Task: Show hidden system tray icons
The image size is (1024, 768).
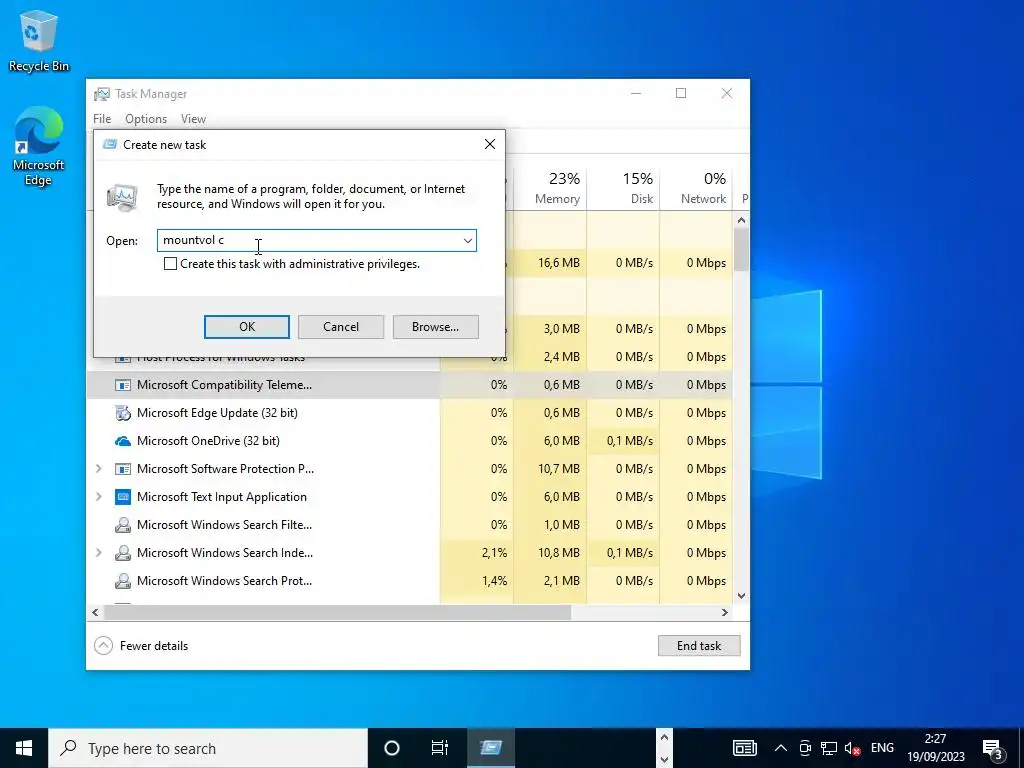Action: click(780, 748)
